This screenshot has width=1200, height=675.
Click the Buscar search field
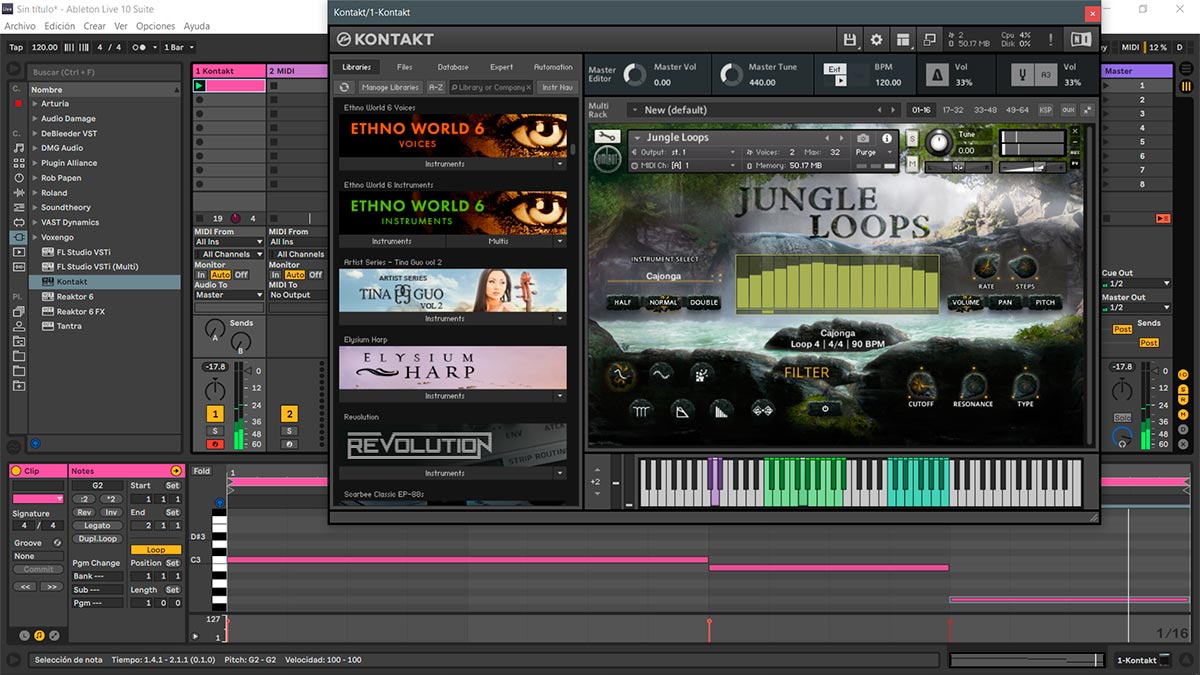pyautogui.click(x=105, y=72)
